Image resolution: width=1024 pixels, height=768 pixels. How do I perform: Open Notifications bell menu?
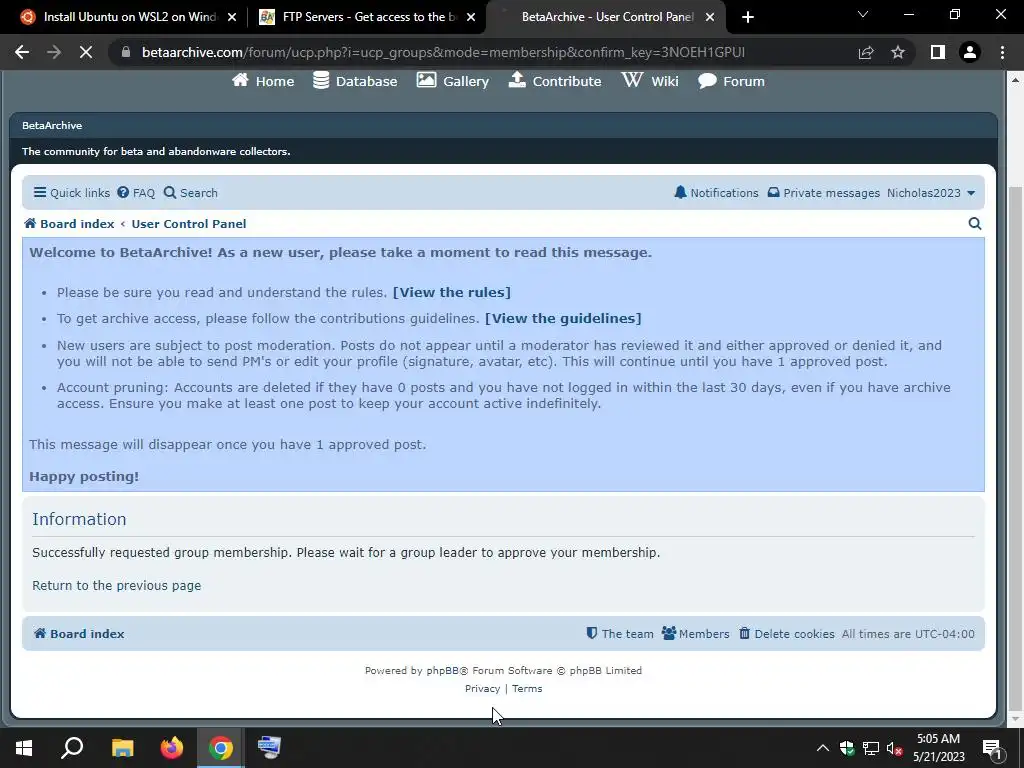point(716,193)
